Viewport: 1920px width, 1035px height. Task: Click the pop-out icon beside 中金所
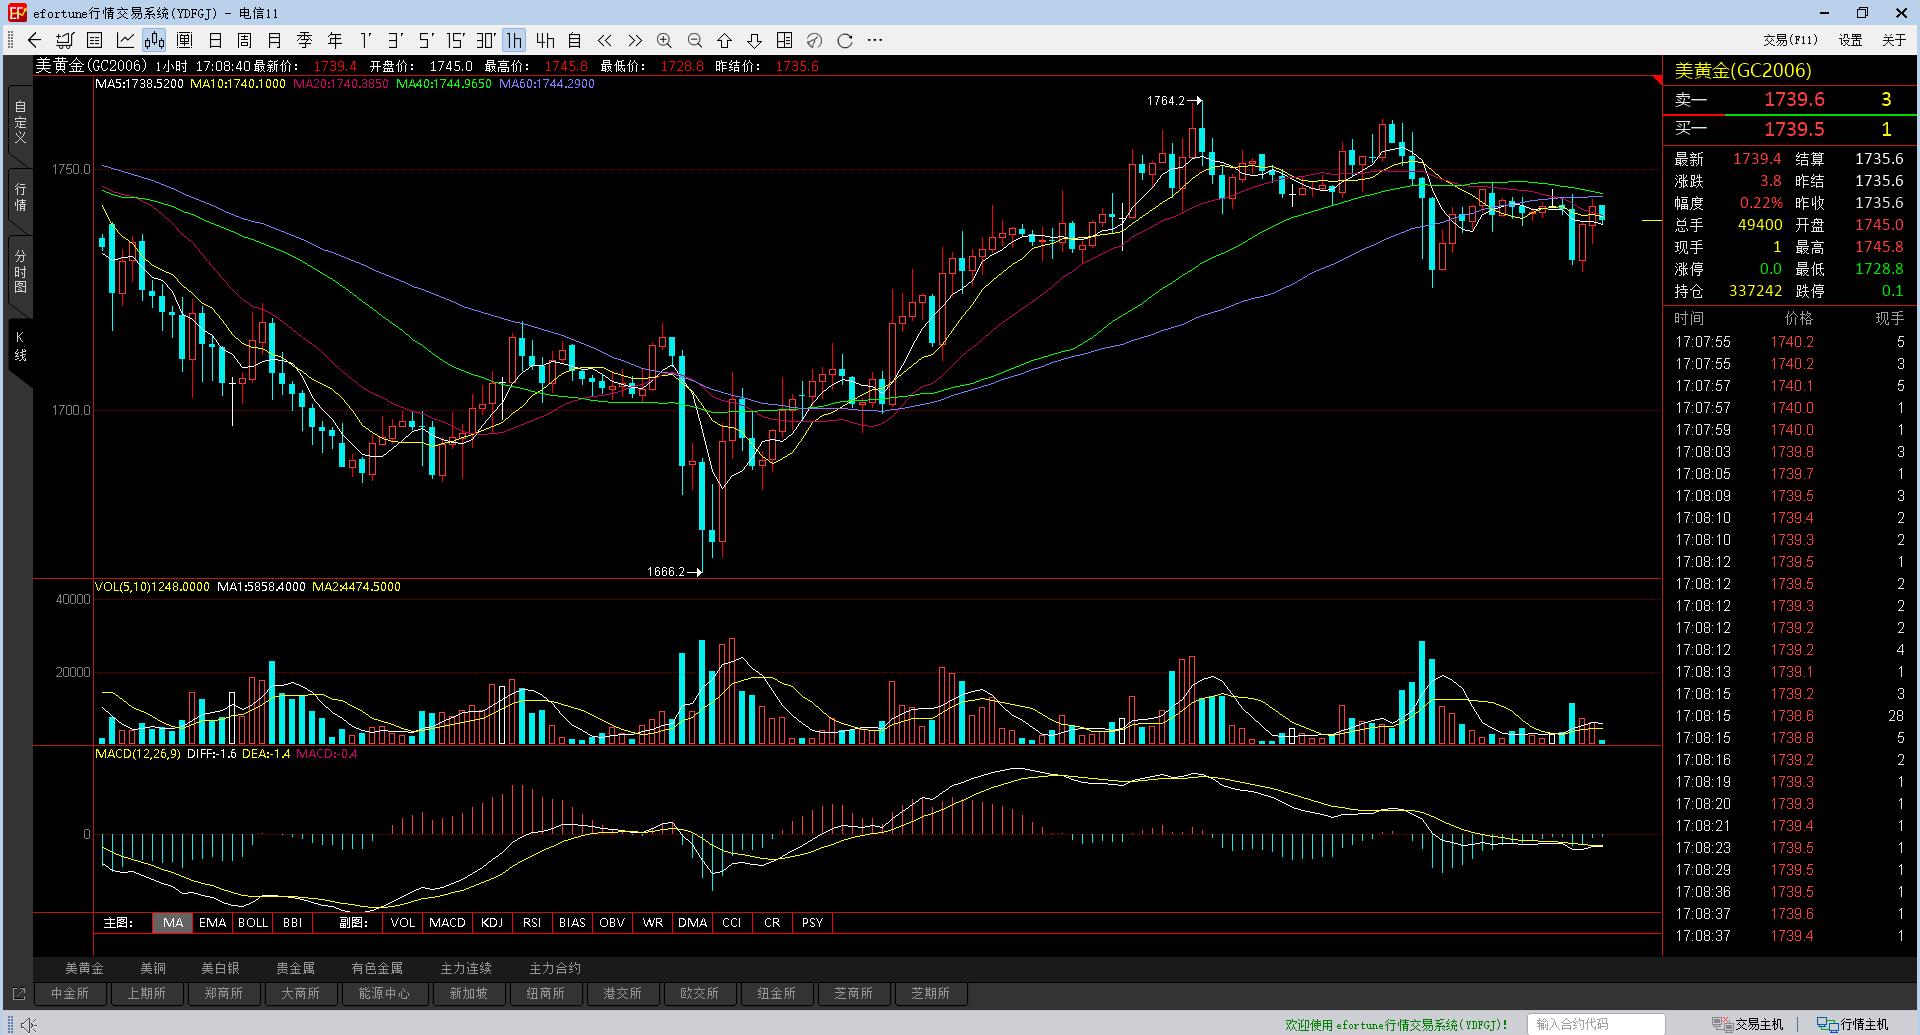18,994
